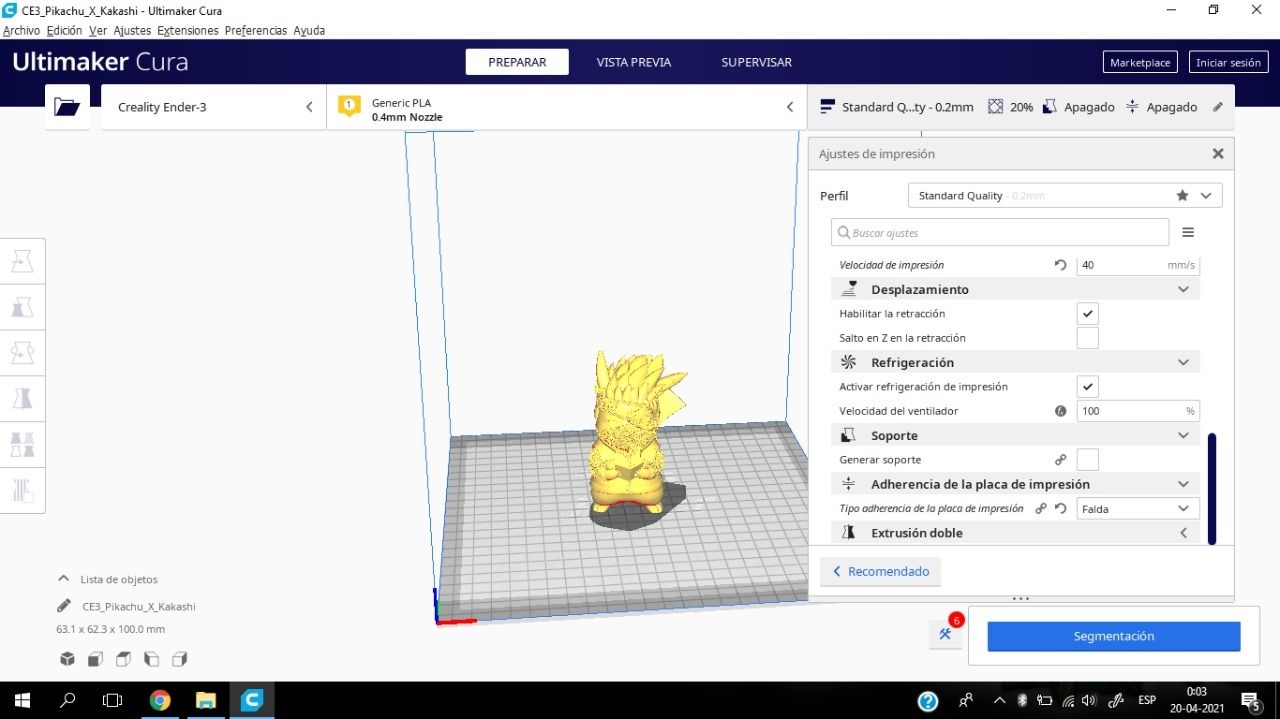This screenshot has width=1280, height=719.
Task: Check the Generar soporte checkbox
Action: pyautogui.click(x=1088, y=460)
